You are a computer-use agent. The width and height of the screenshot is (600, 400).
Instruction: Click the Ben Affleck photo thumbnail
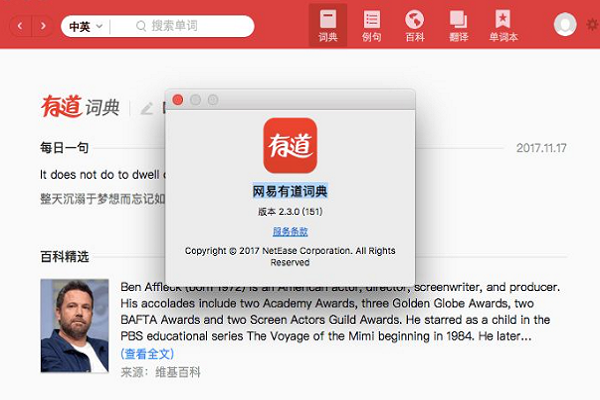75,325
